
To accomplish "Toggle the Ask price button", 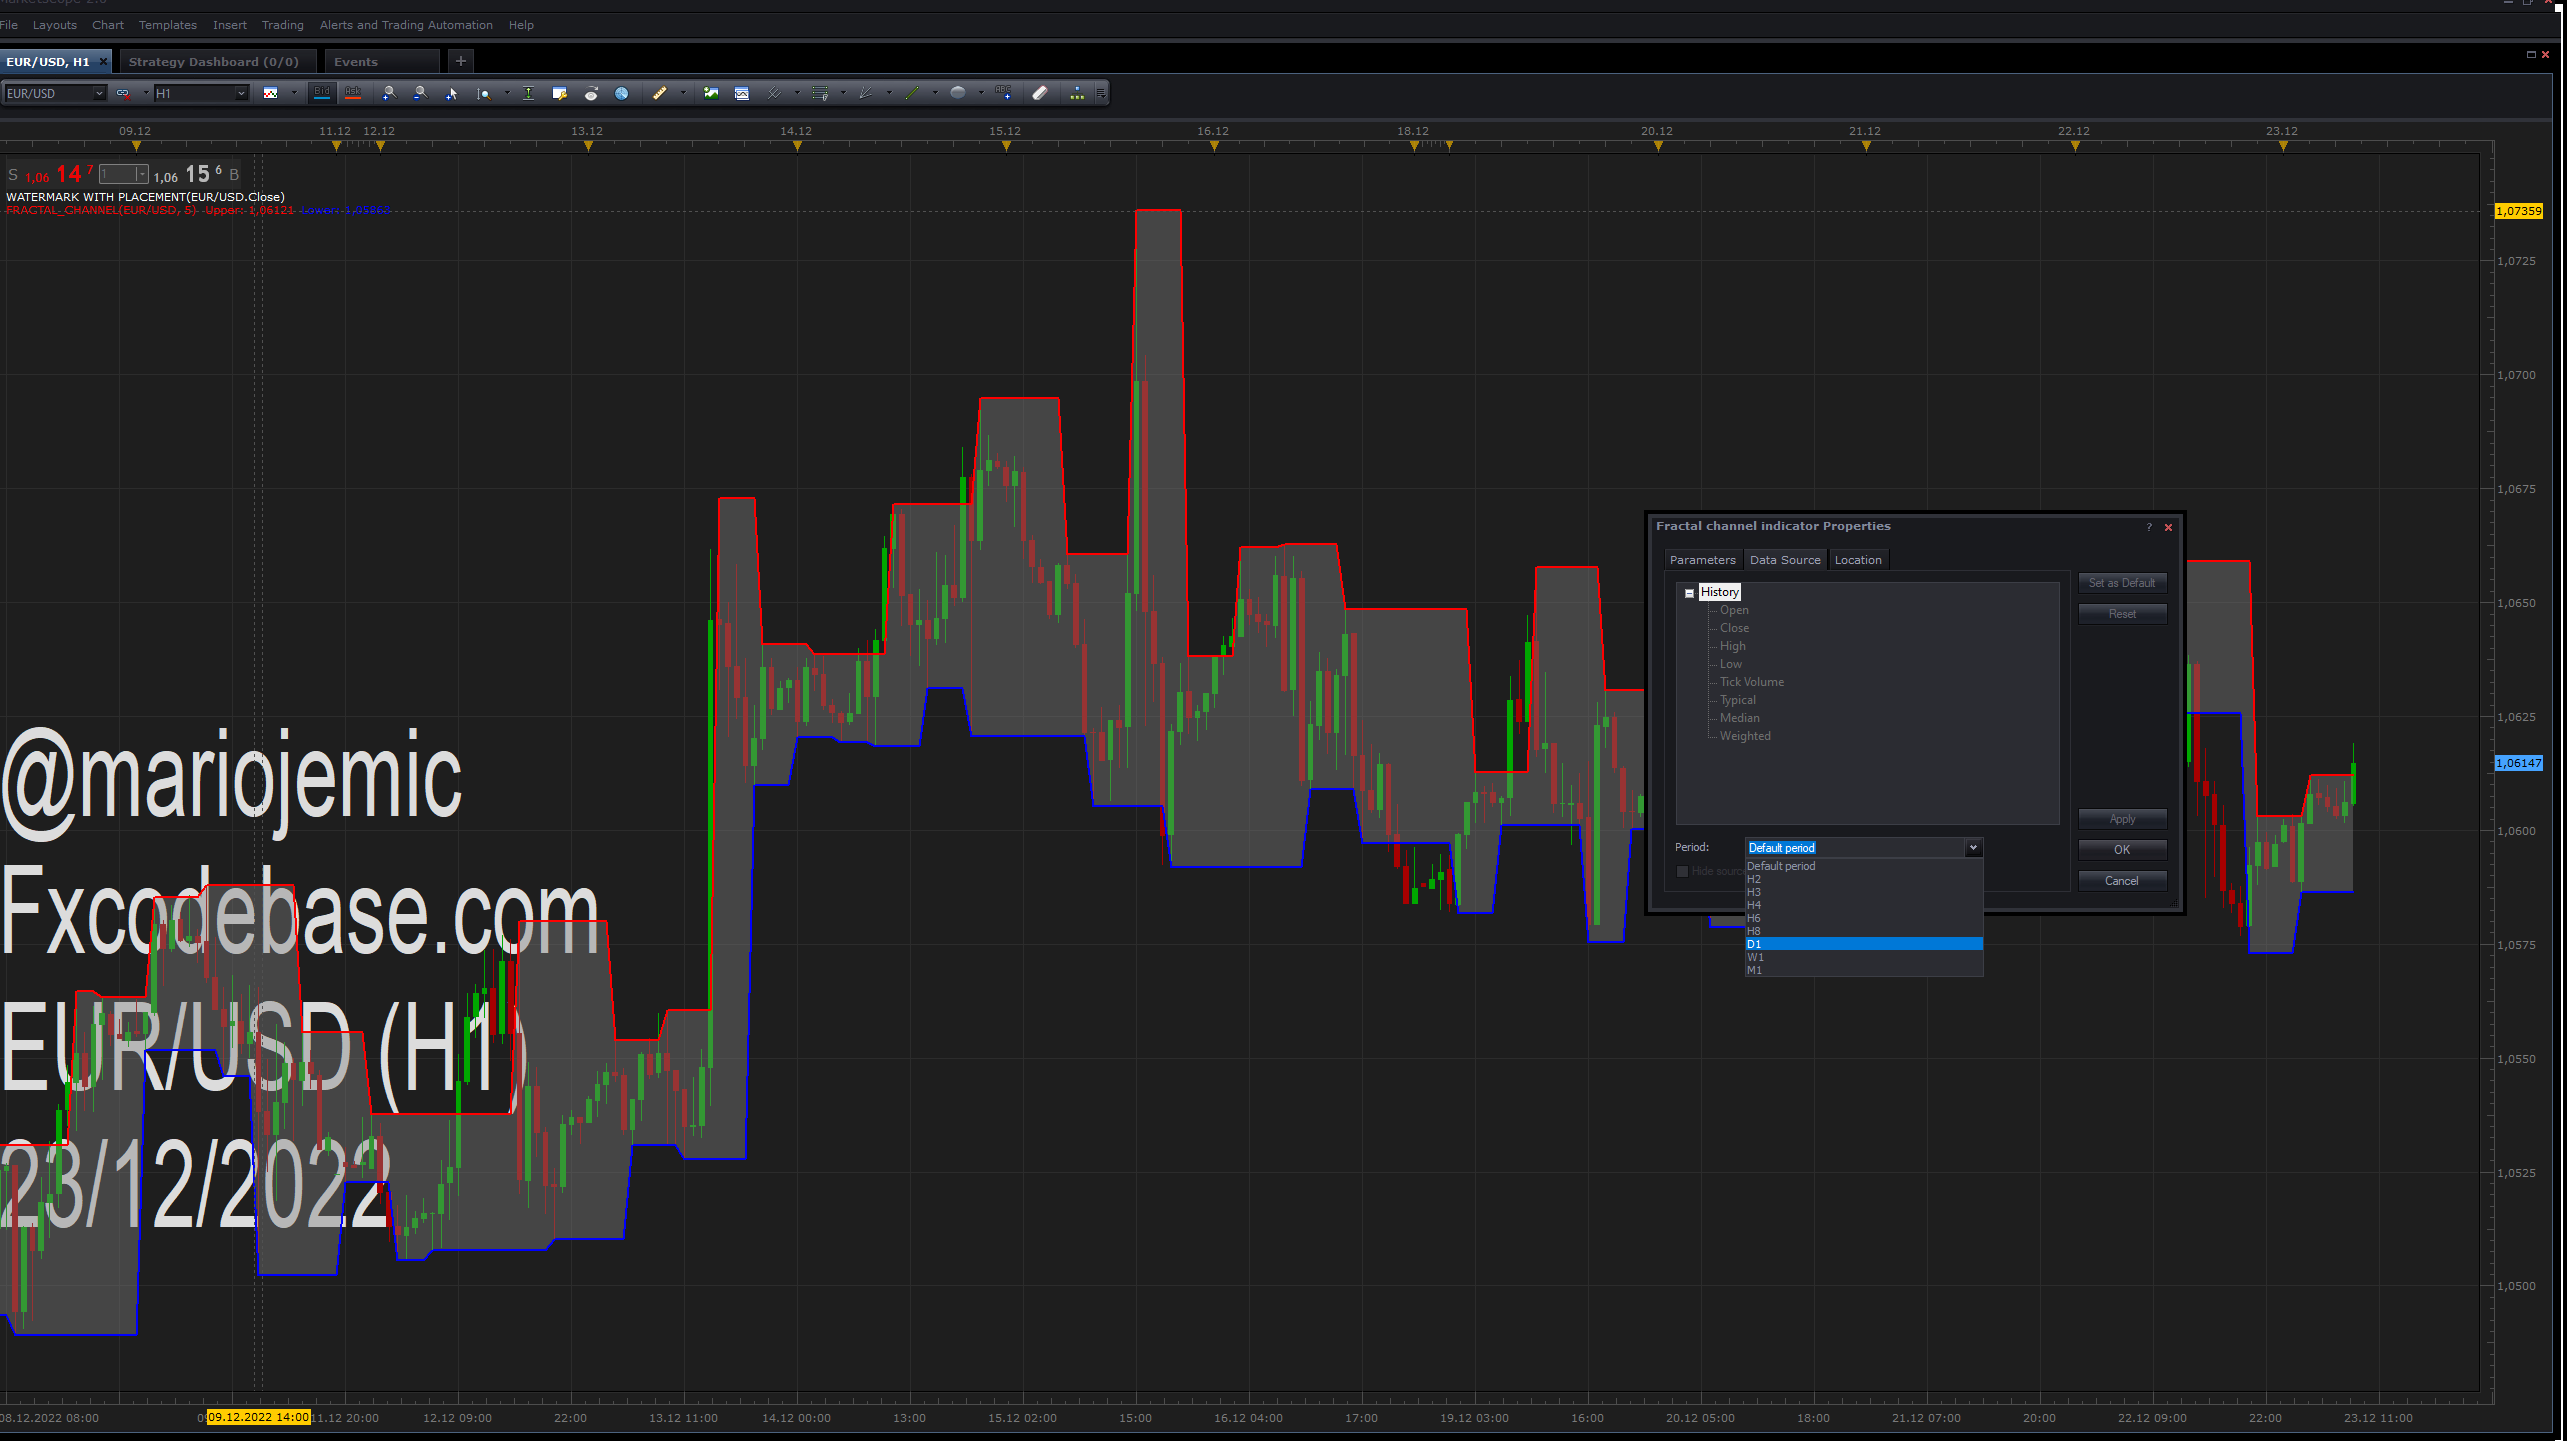I will [x=353, y=93].
